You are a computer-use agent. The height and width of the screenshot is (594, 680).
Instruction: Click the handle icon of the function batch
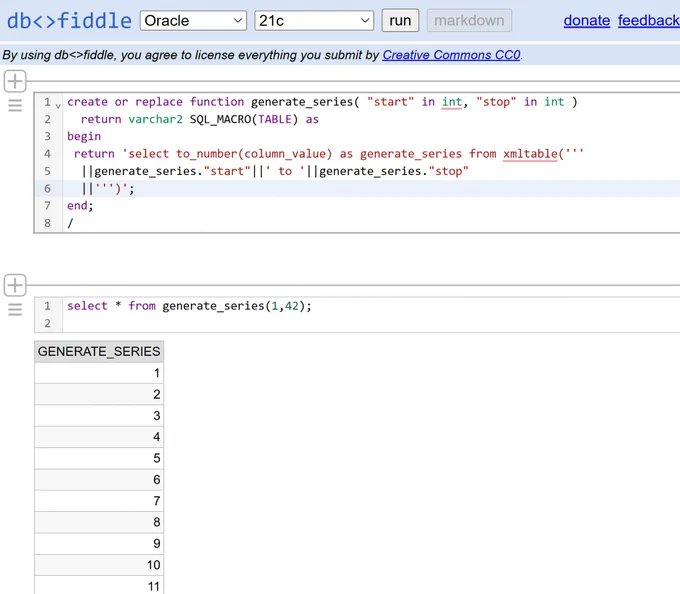[15, 105]
